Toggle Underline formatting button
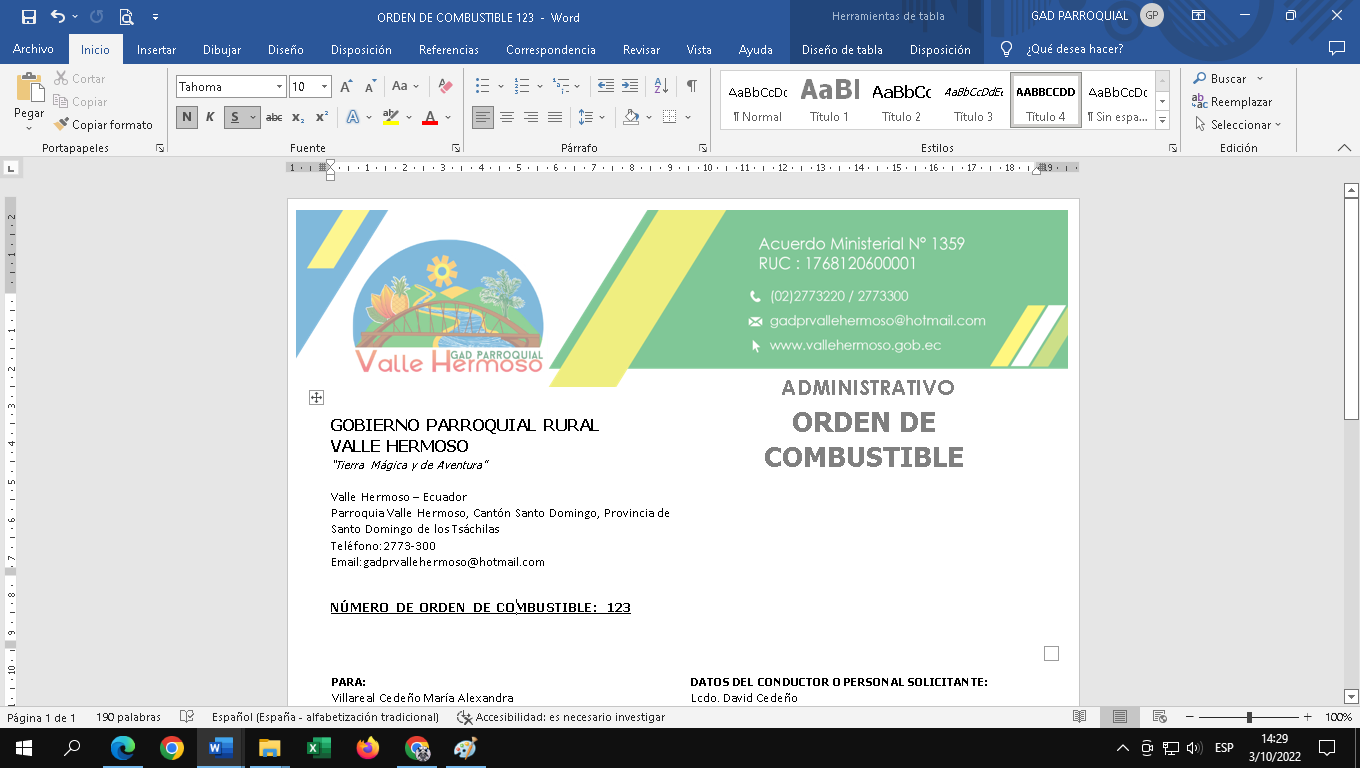Viewport: 1360px width, 768px height. 235,117
